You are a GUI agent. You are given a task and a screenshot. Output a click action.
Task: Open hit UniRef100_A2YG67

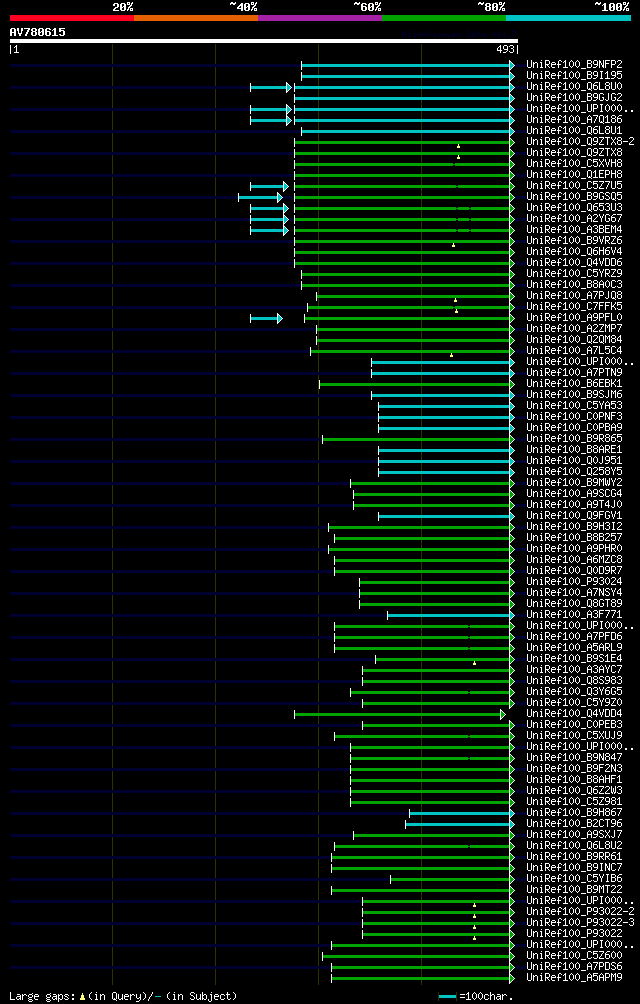click(x=574, y=218)
